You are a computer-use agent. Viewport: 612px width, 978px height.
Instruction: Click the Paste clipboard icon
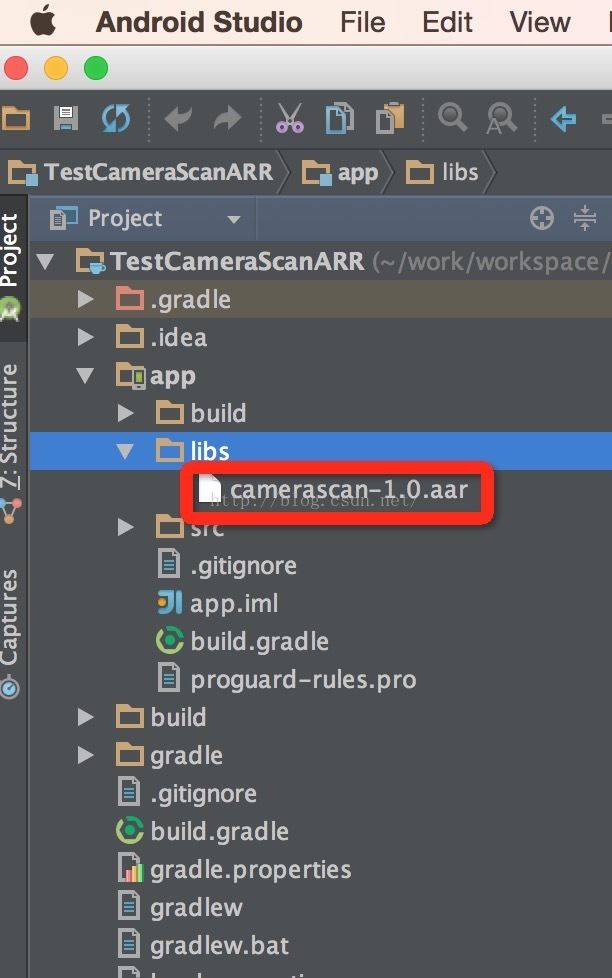pos(389,119)
